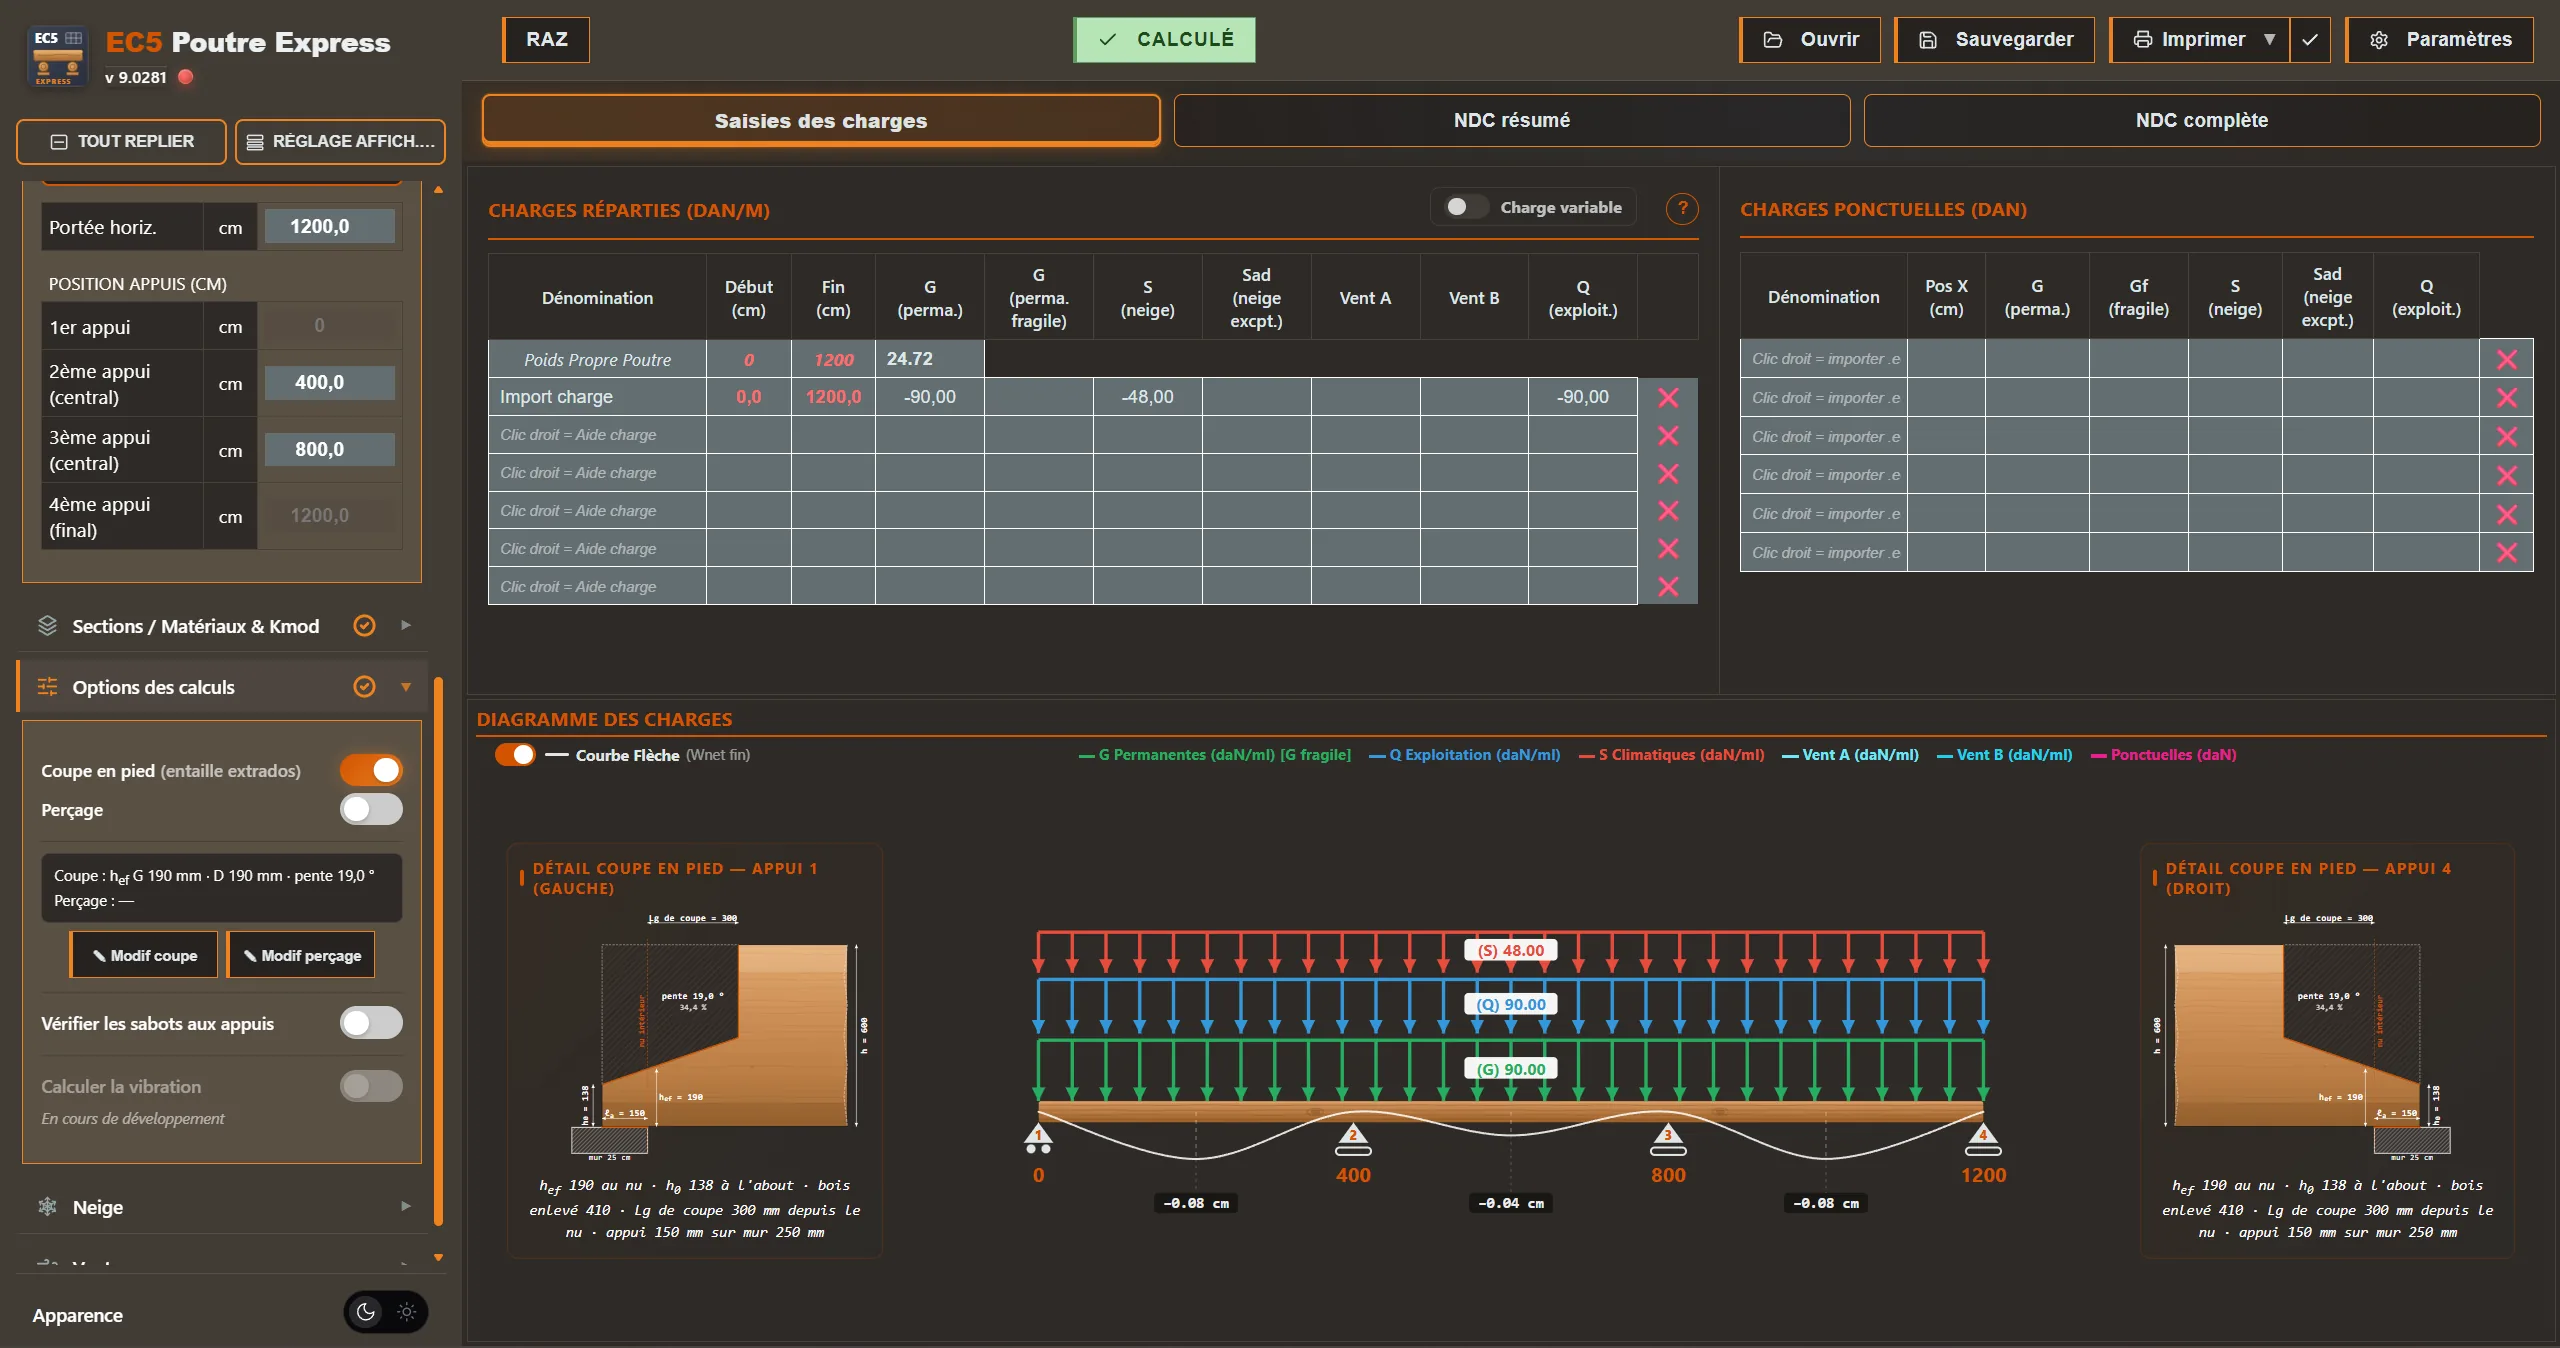
Task: Click the Portée horiz. value field
Action: point(329,227)
